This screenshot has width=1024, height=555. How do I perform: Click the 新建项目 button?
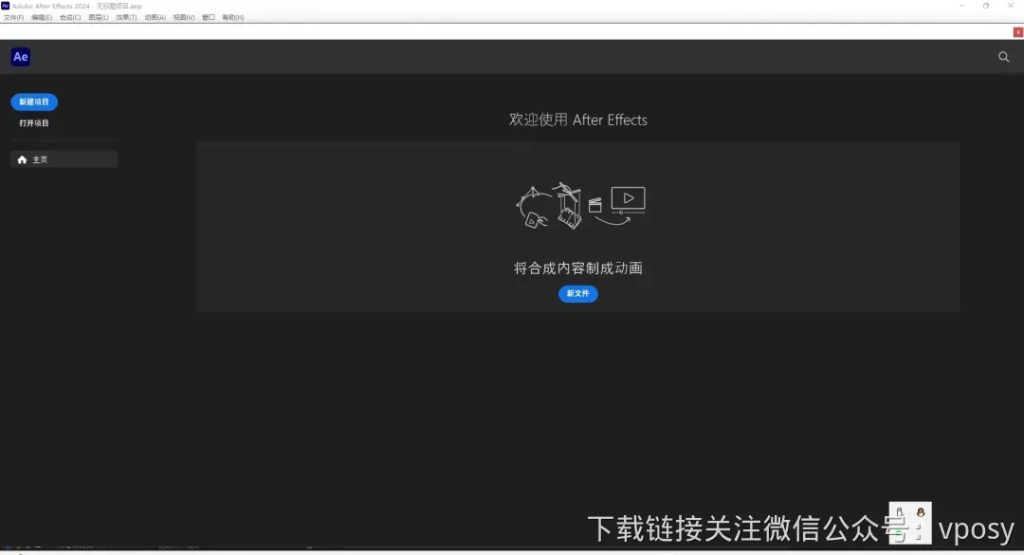[x=34, y=102]
